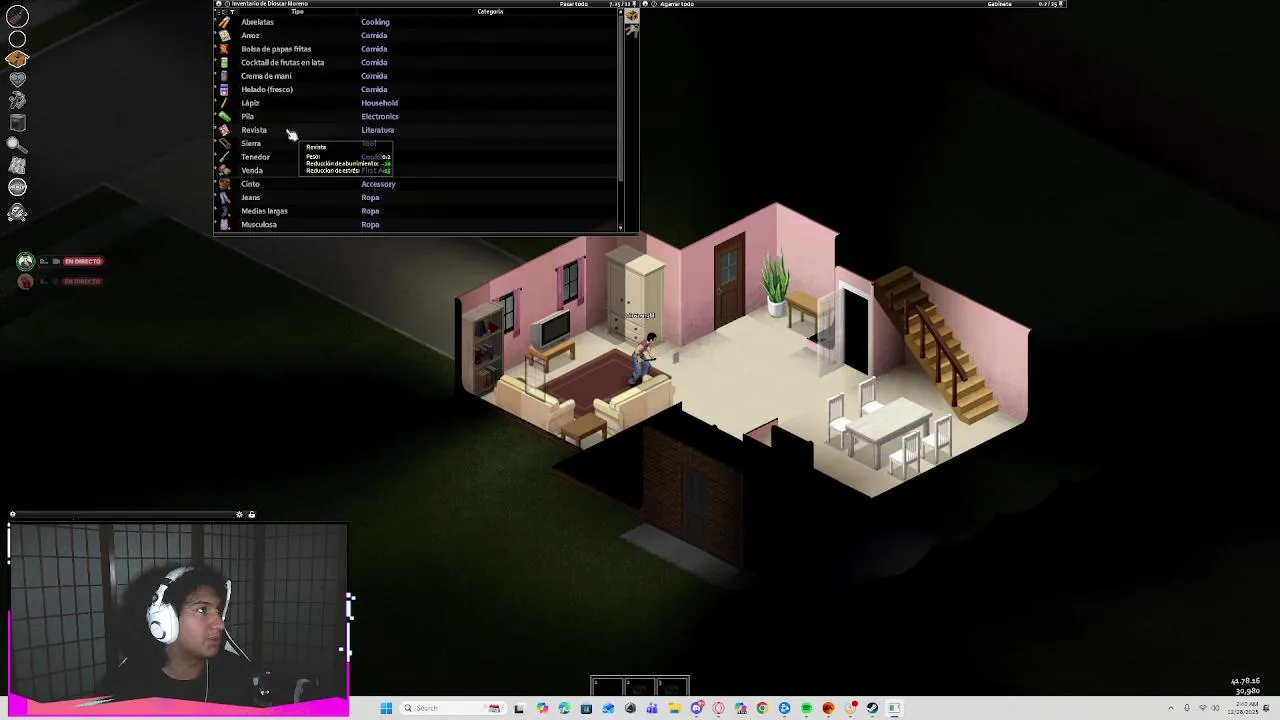This screenshot has width=1280, height=720.
Task: Open the map icon
Action: pos(17,165)
